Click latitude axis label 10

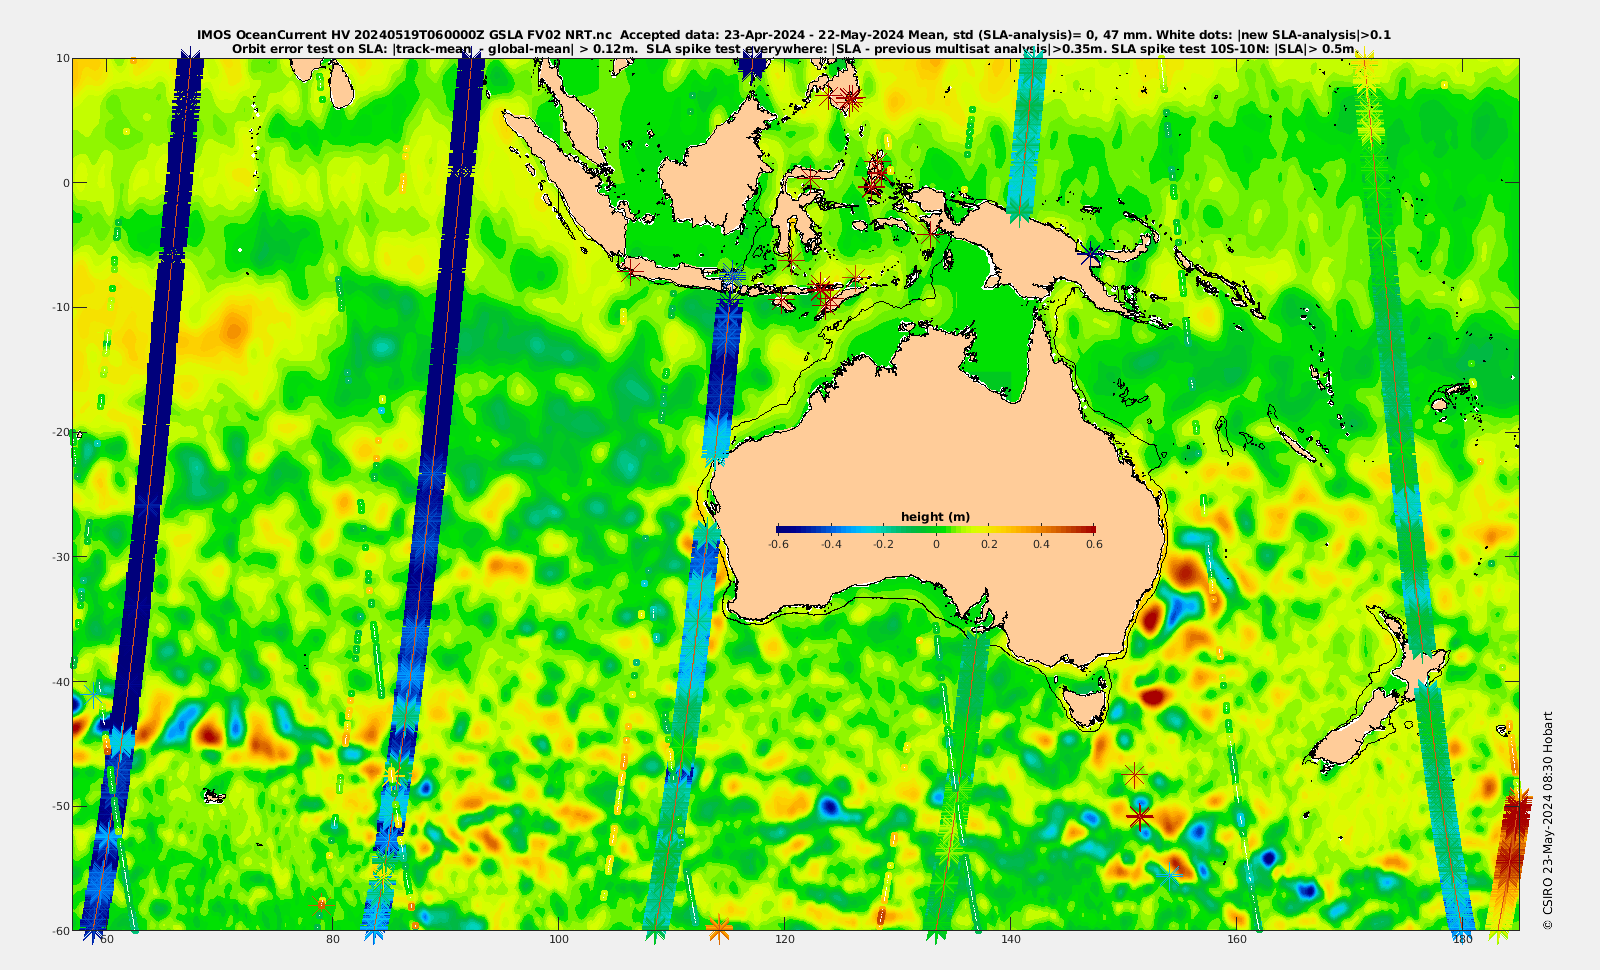coord(63,58)
